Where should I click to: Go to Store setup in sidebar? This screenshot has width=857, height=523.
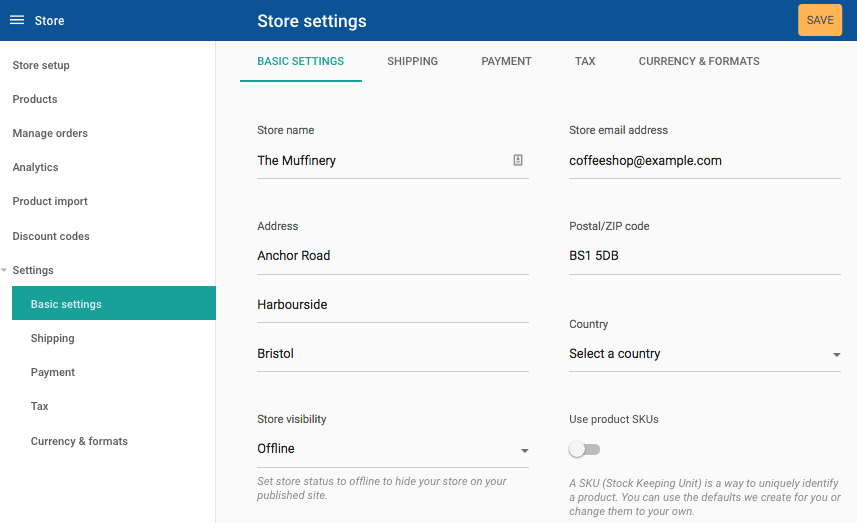pos(41,65)
